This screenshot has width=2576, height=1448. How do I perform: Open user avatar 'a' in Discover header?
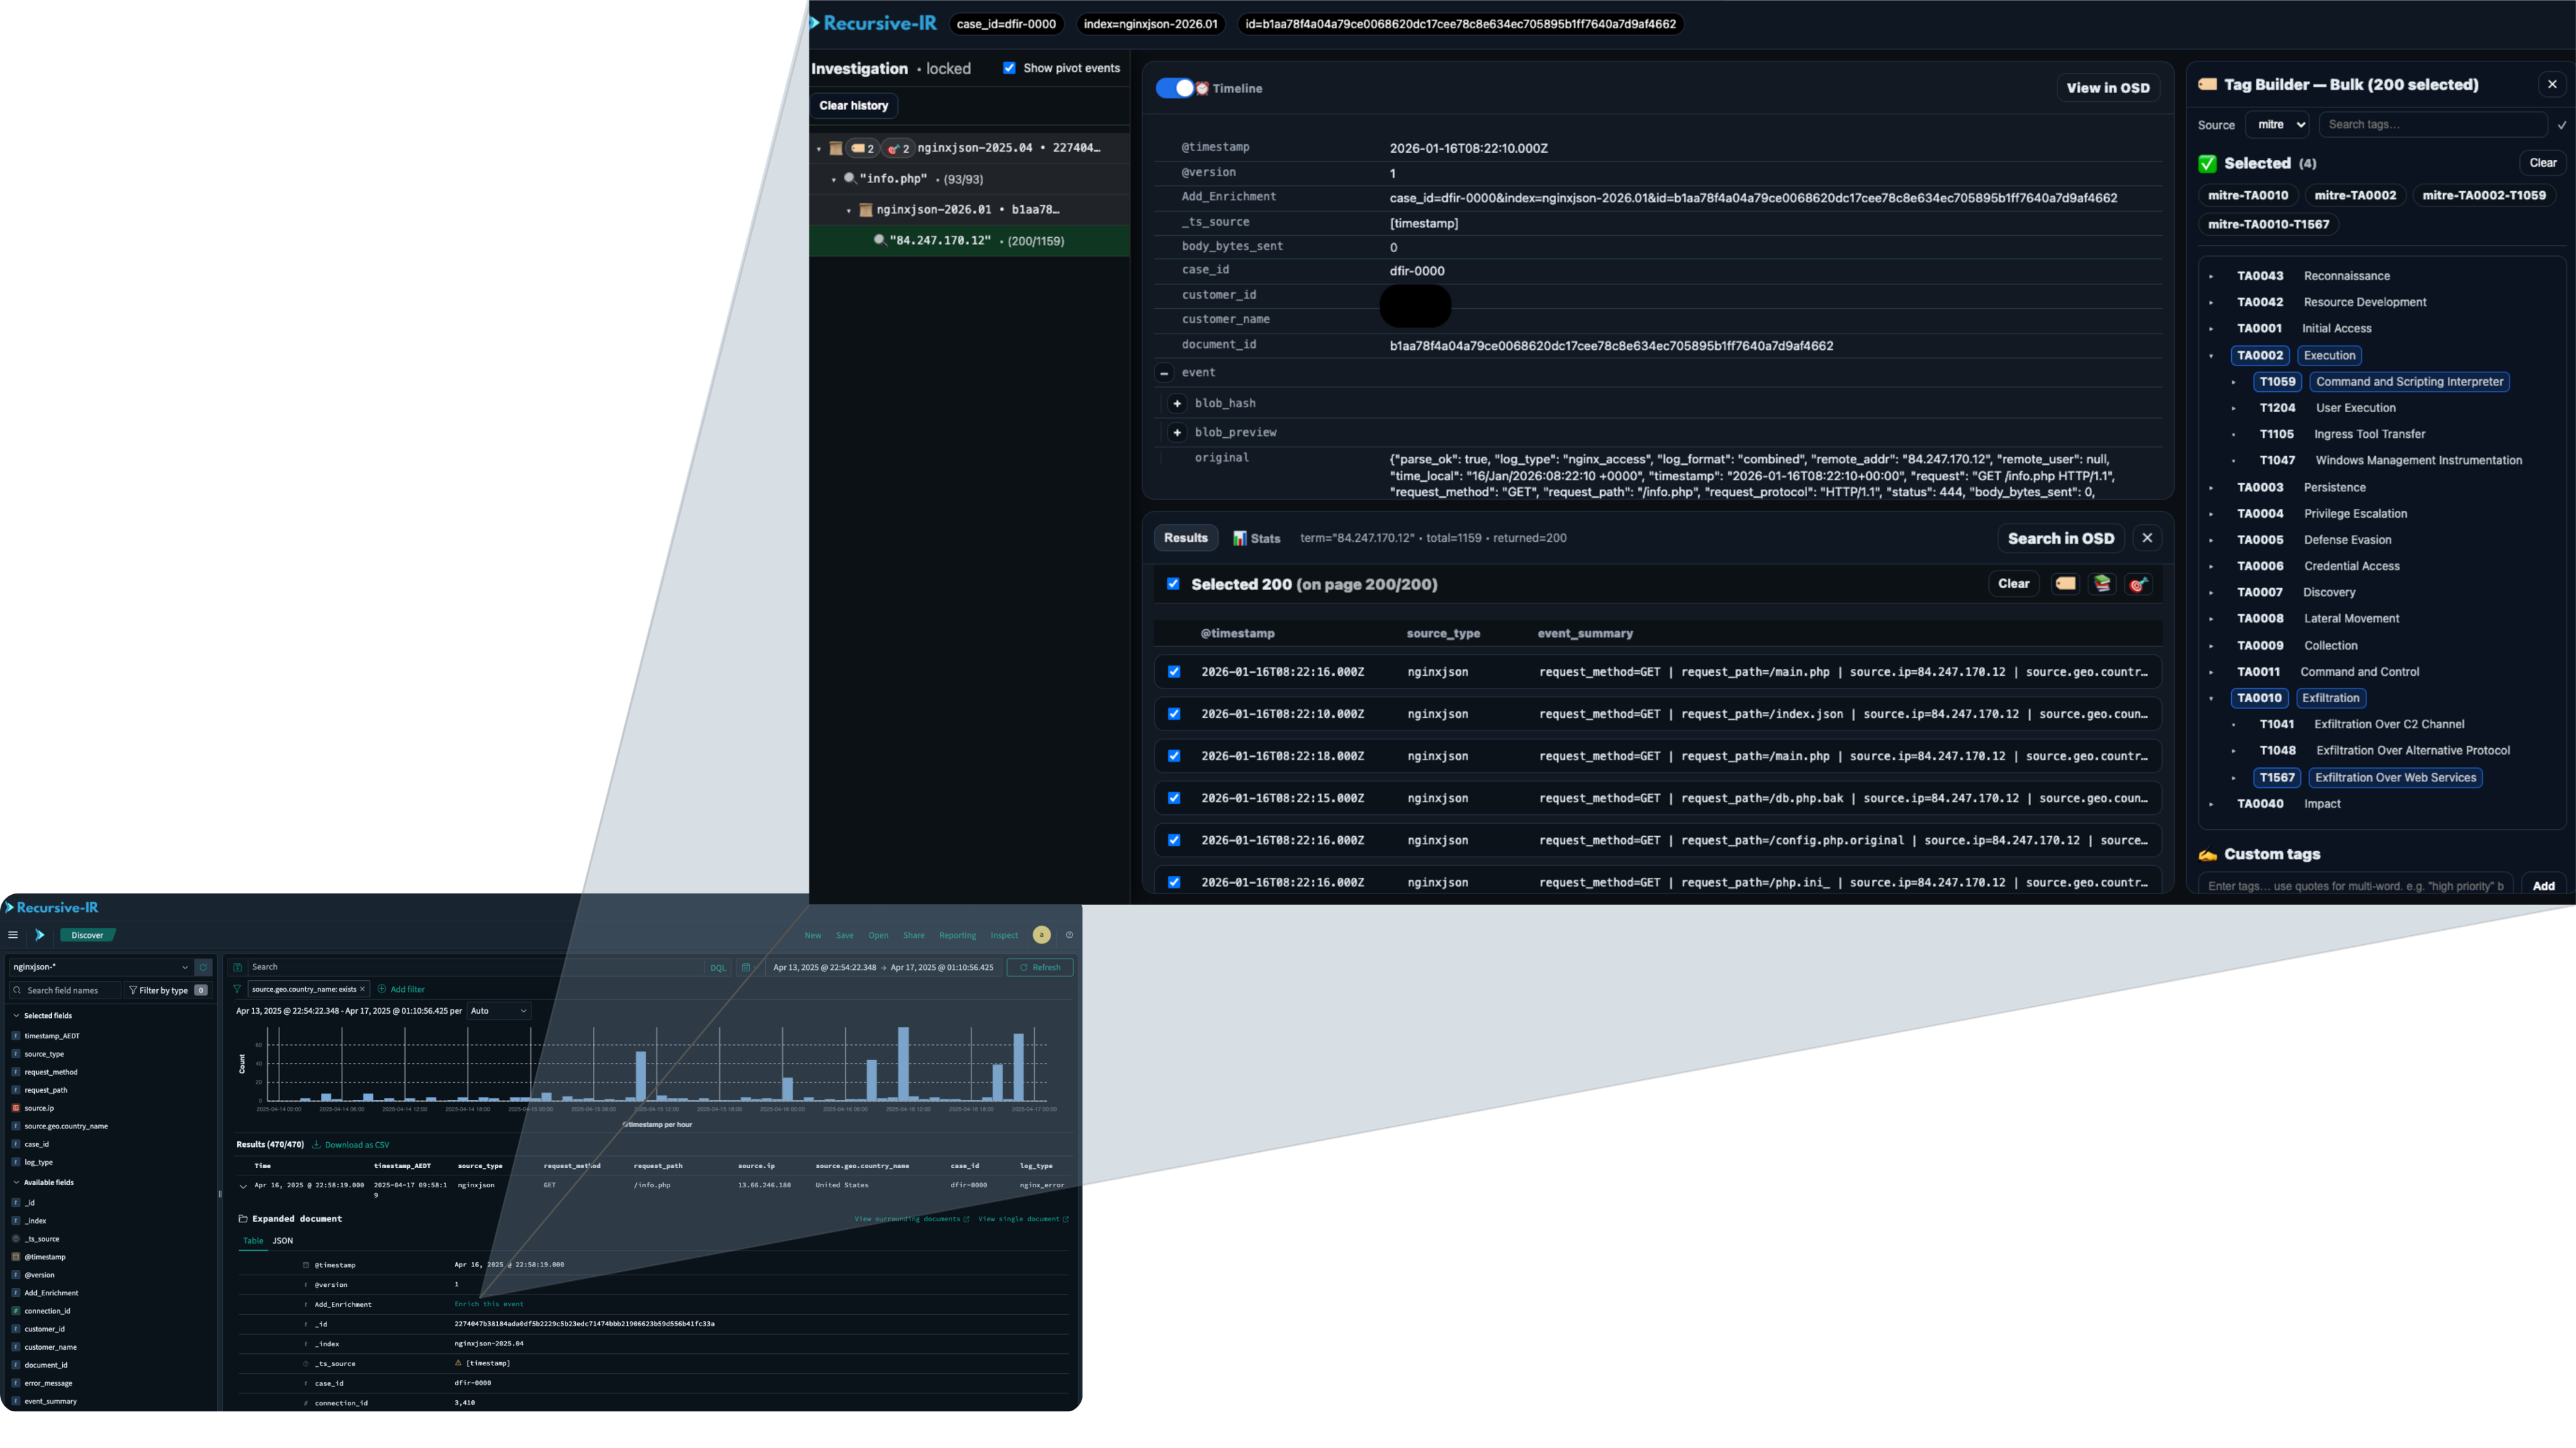click(x=1041, y=935)
